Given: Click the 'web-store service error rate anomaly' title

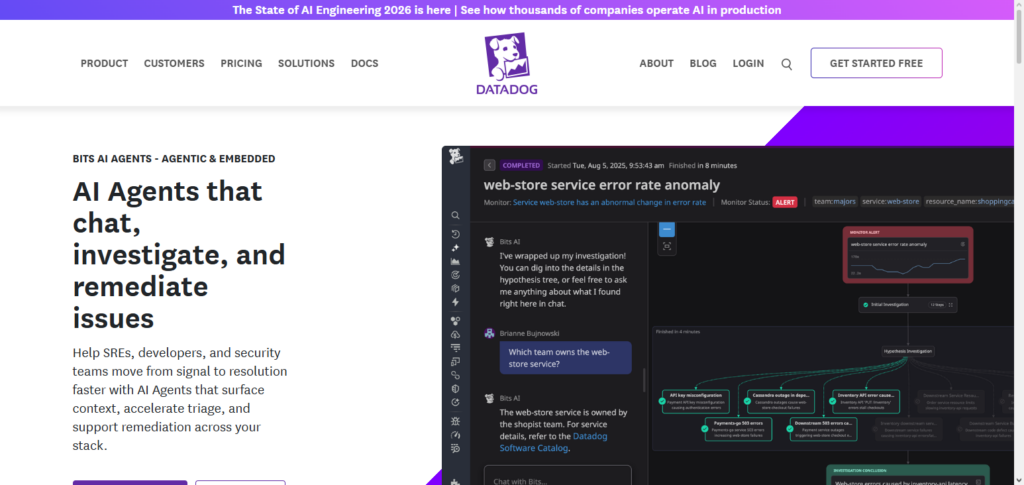Looking at the screenshot, I should (601, 185).
